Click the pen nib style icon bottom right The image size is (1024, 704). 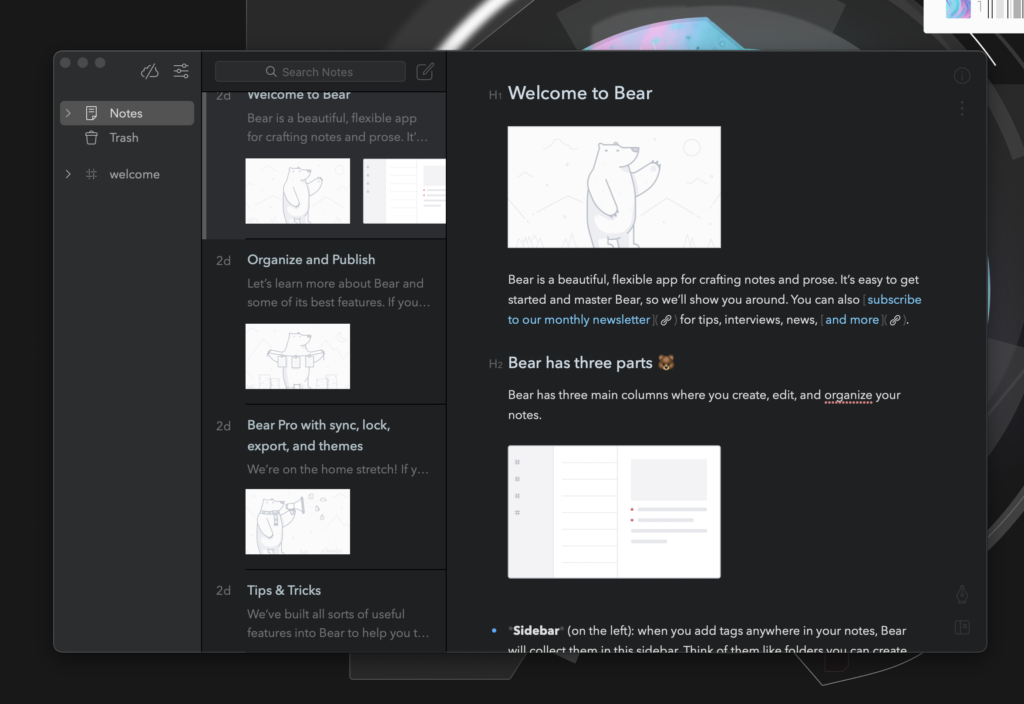pos(961,593)
